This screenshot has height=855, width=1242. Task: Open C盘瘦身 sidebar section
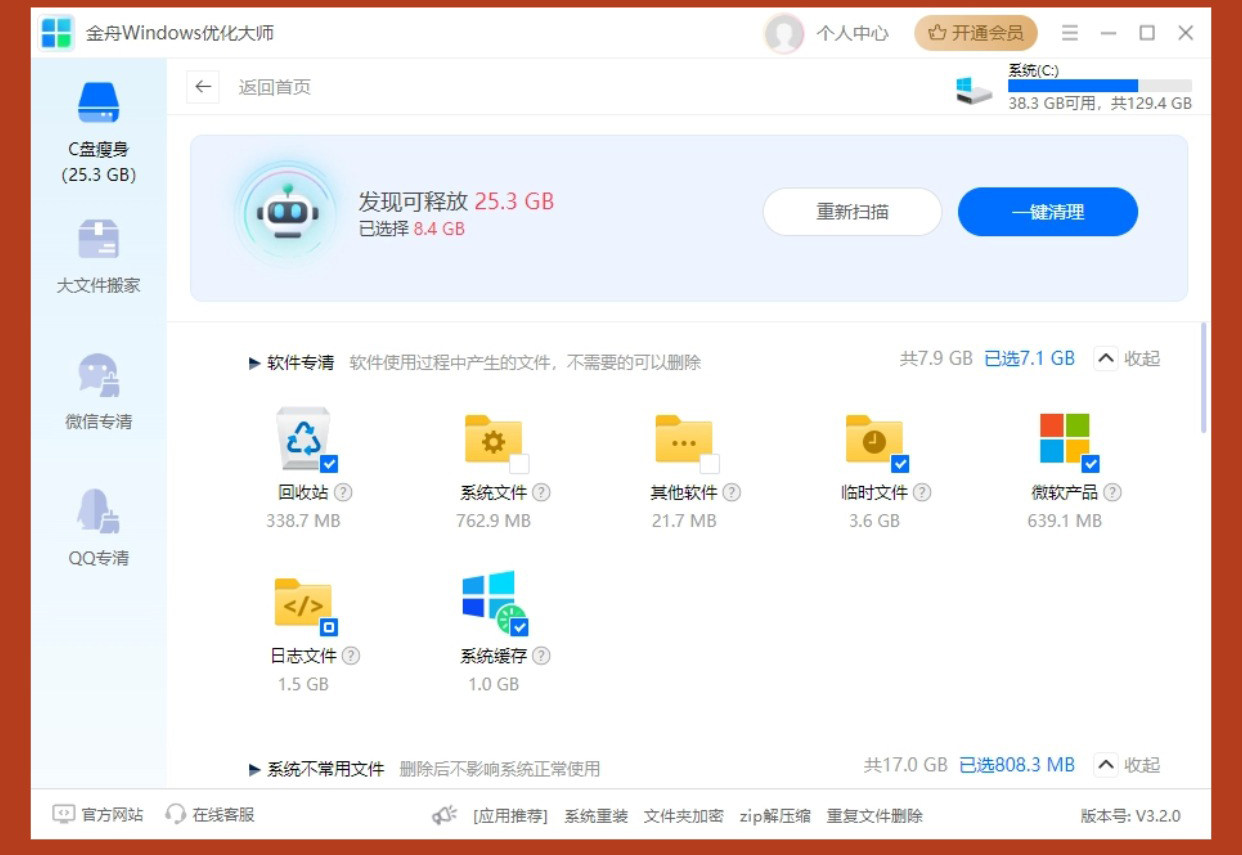click(x=98, y=132)
